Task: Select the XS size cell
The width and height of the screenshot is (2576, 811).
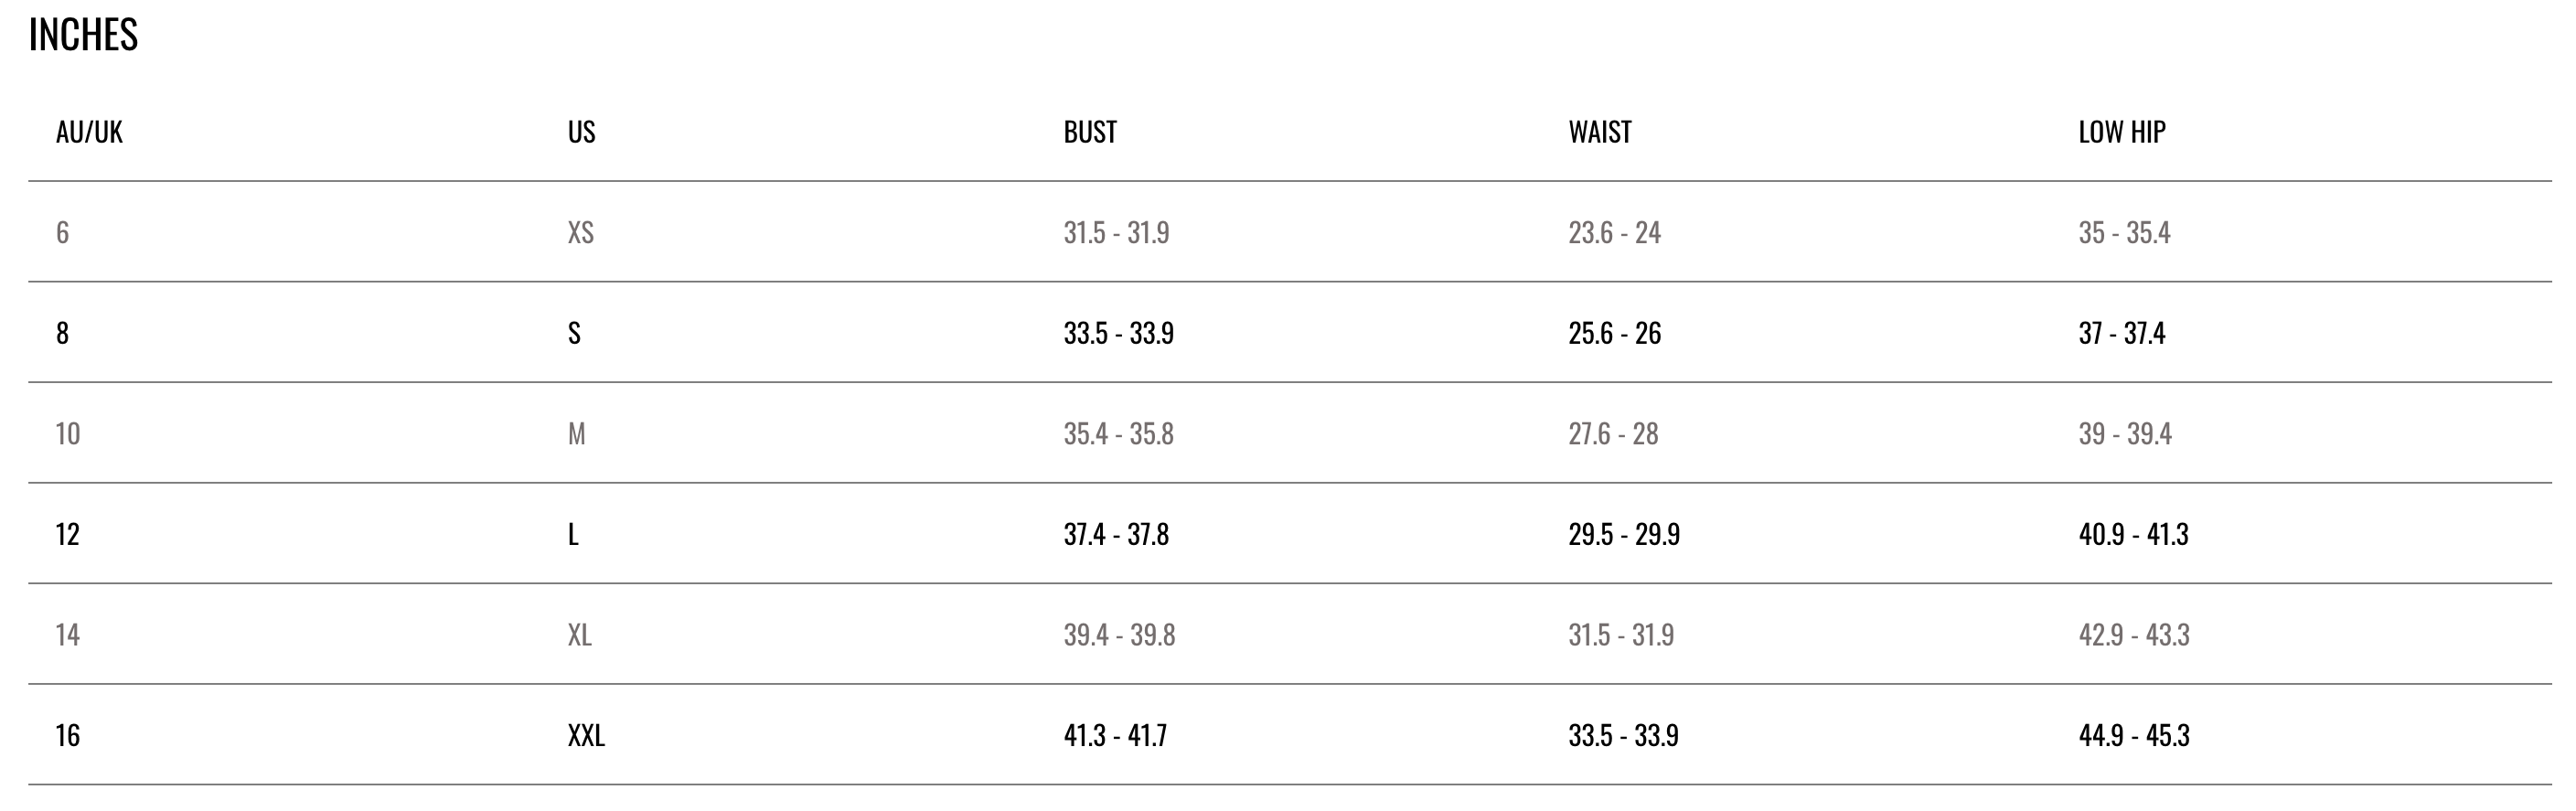Action: point(581,233)
